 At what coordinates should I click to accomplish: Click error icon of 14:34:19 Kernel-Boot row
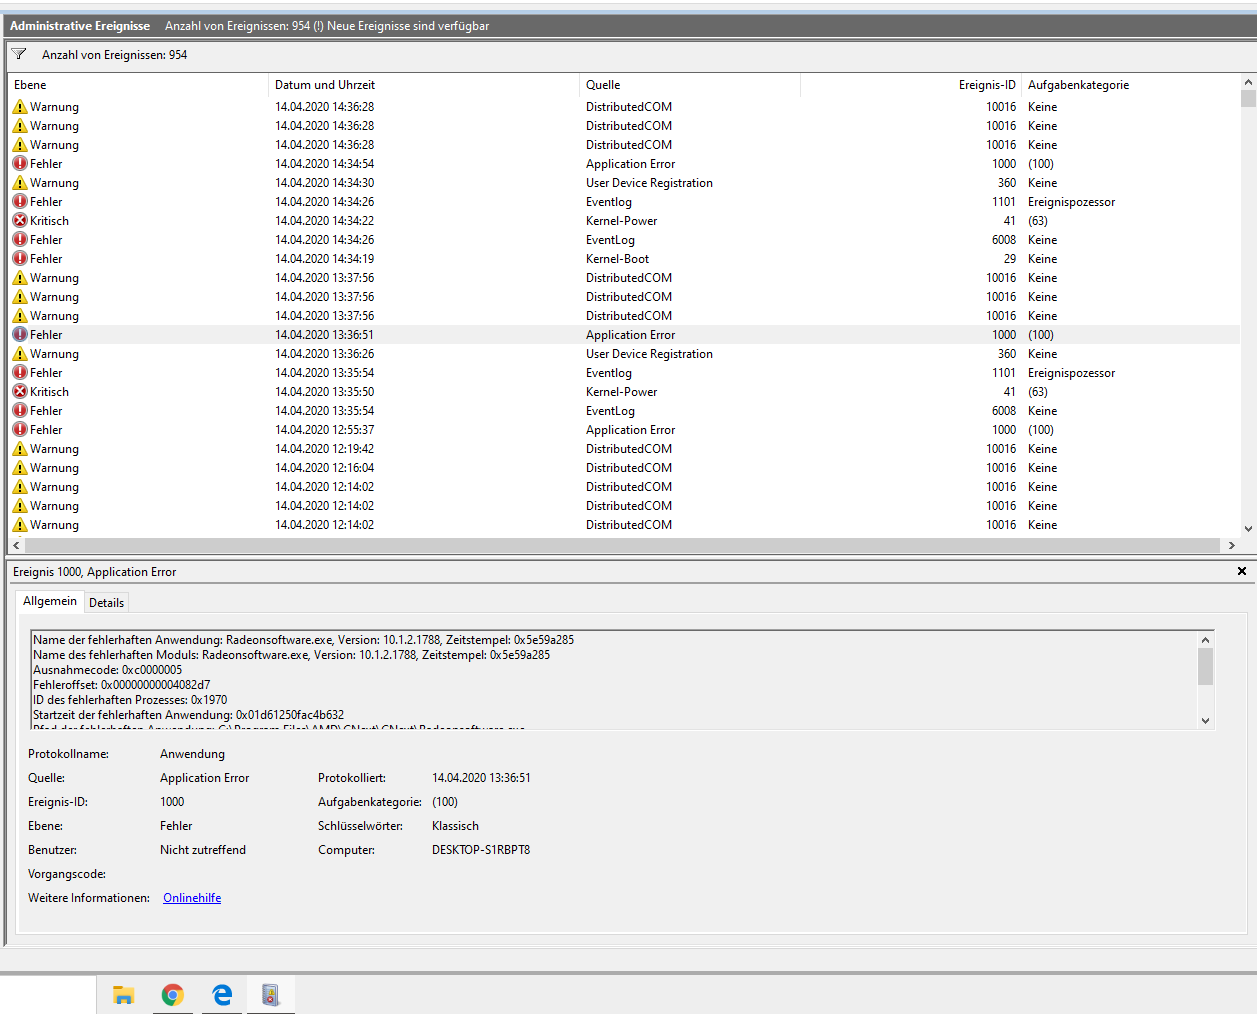pyautogui.click(x=20, y=259)
